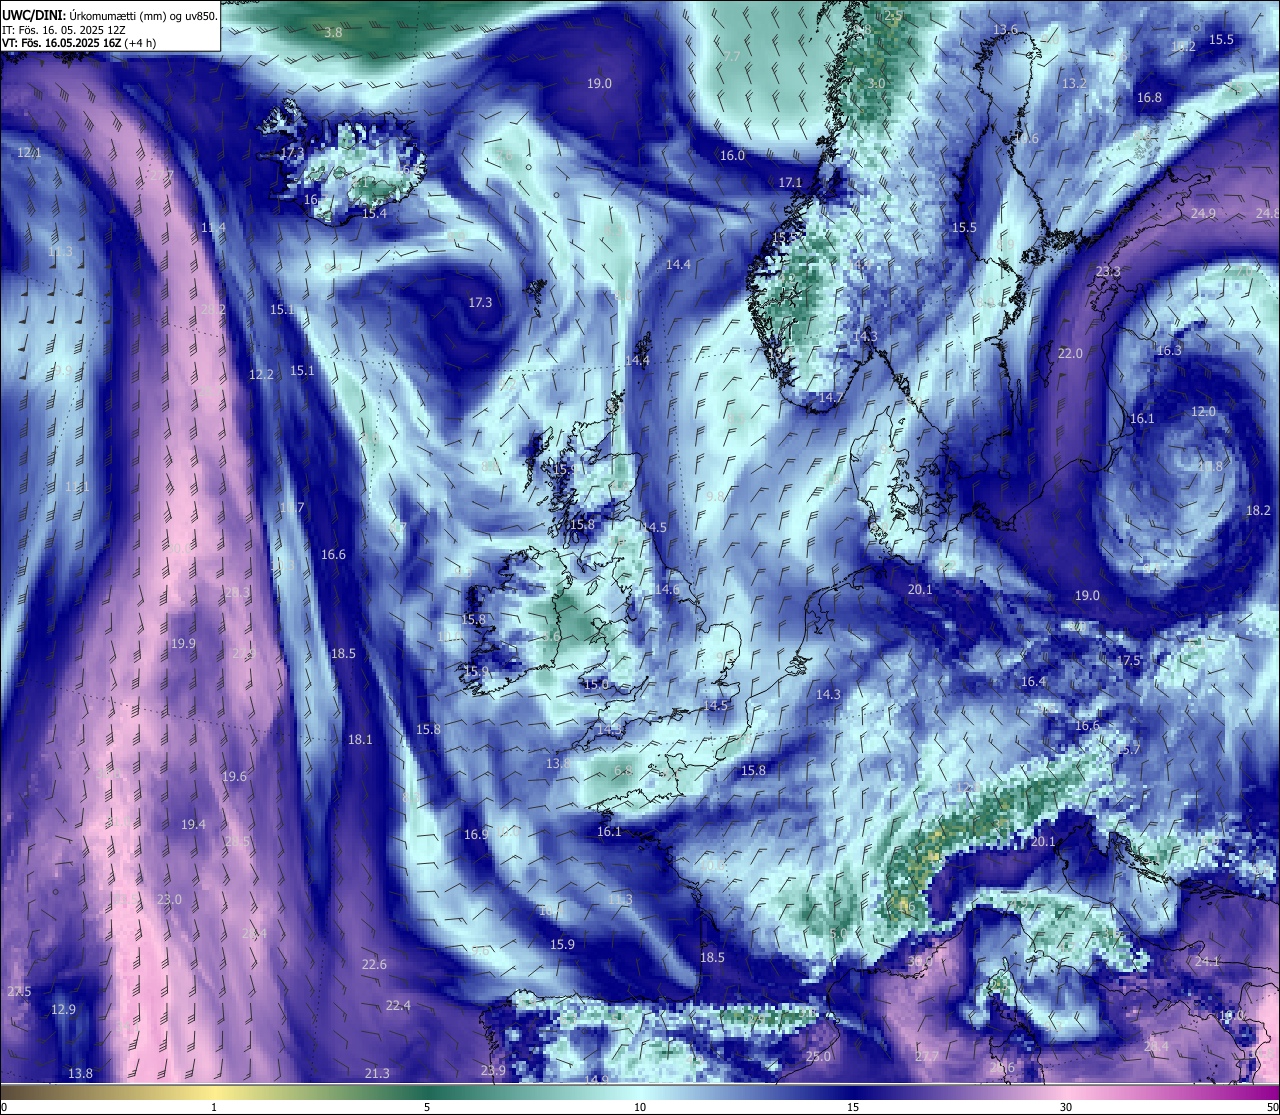
Task: Click the map value "19.4"
Action: [x=193, y=825]
